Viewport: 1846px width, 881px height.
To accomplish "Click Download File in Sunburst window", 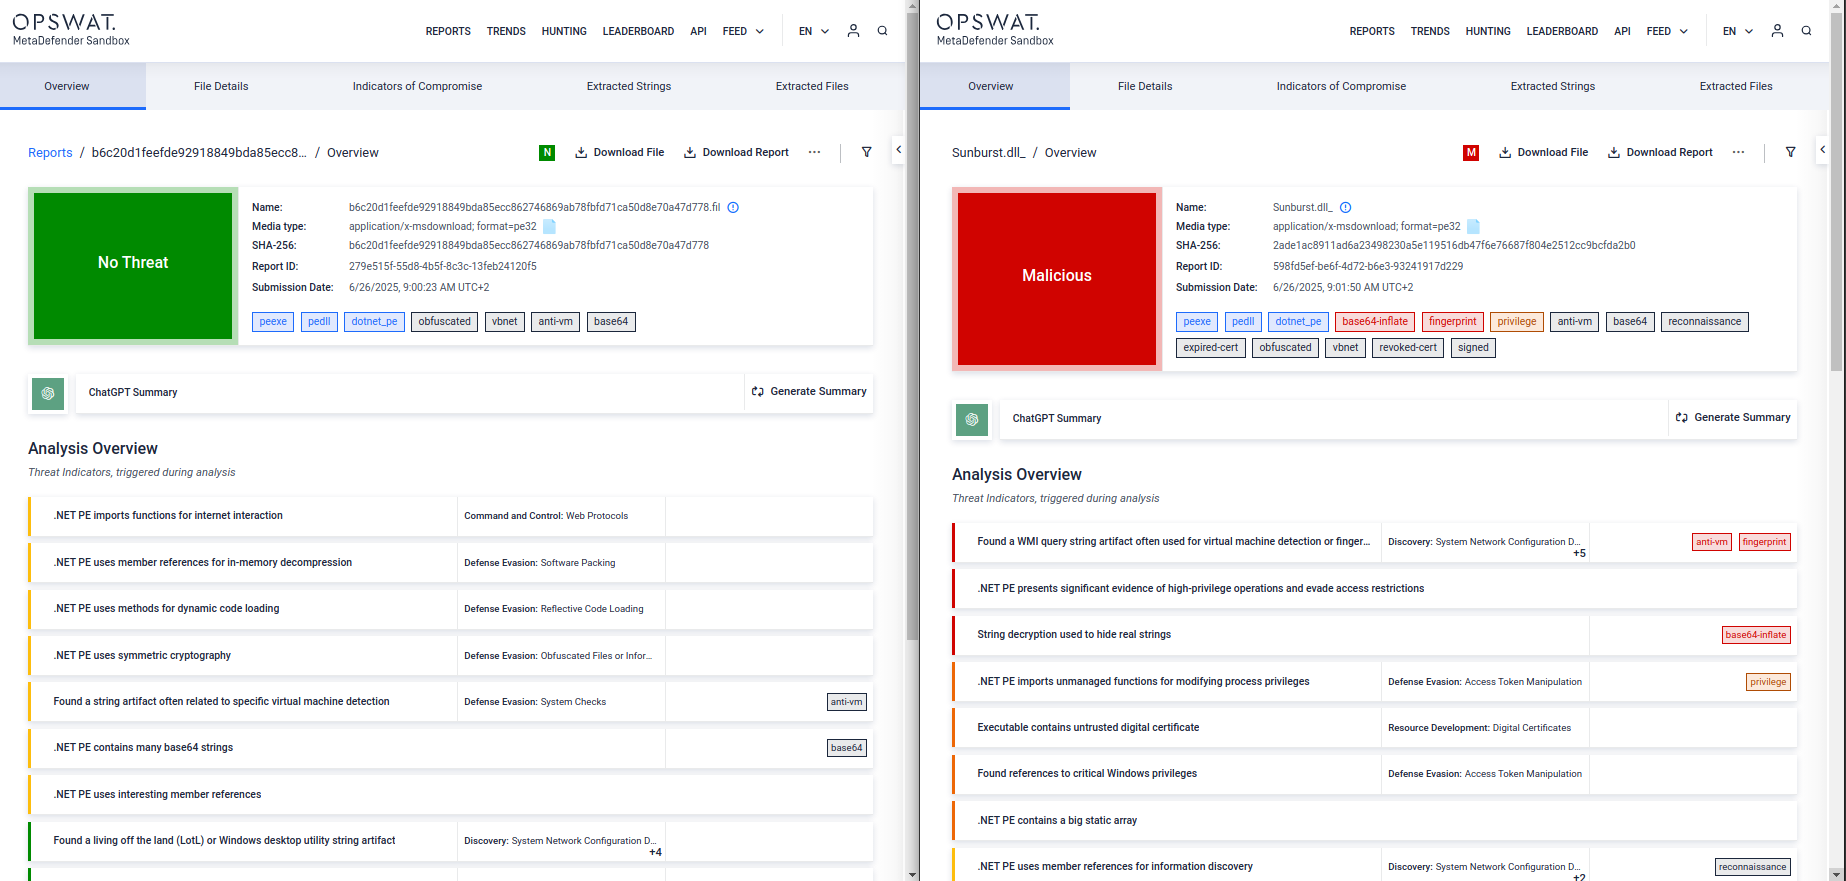I will coord(1544,152).
